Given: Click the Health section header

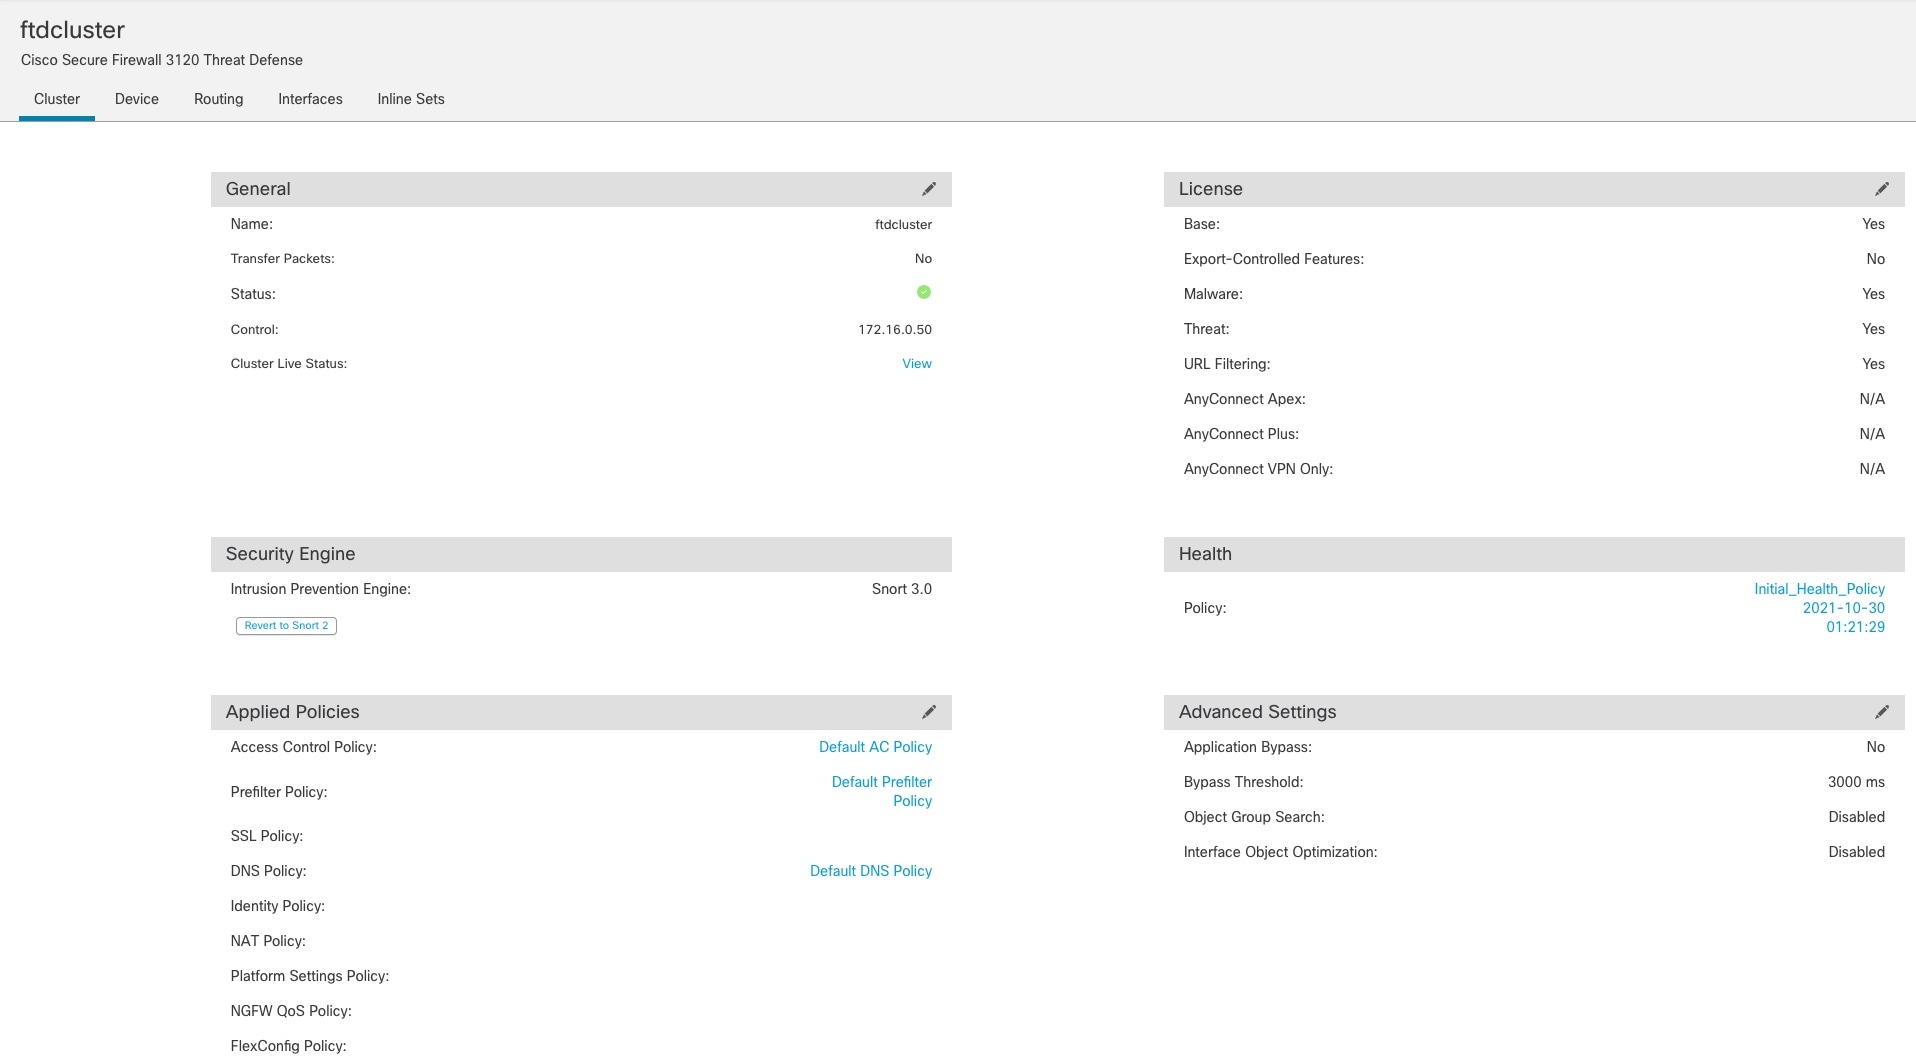Looking at the screenshot, I should tap(1534, 554).
